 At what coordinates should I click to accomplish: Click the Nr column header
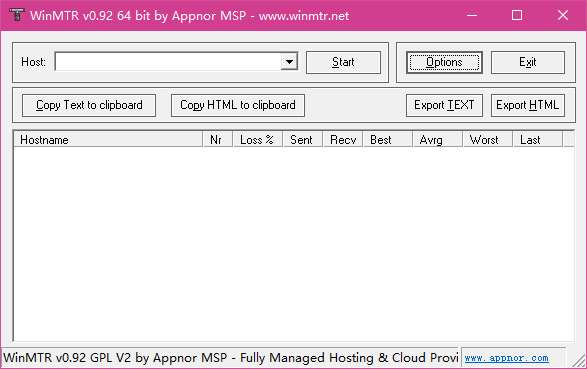[218, 140]
